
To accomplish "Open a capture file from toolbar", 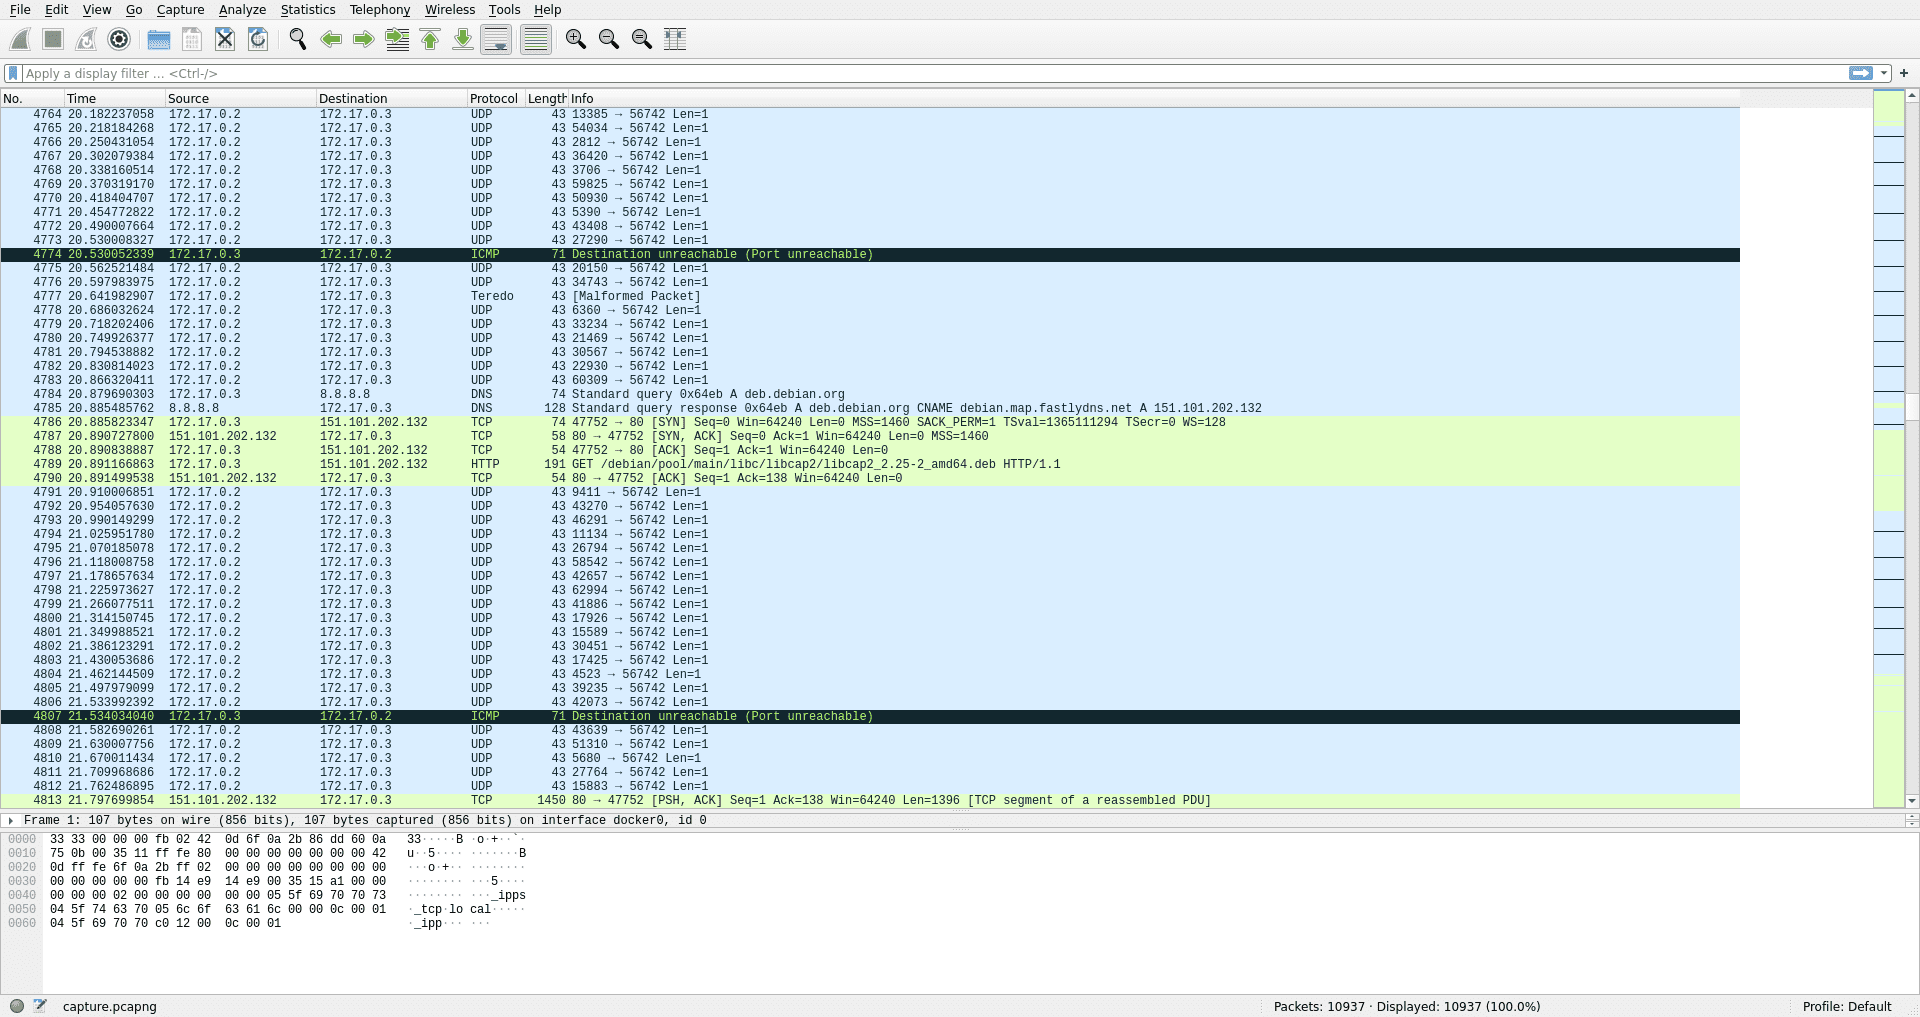I will click(158, 39).
